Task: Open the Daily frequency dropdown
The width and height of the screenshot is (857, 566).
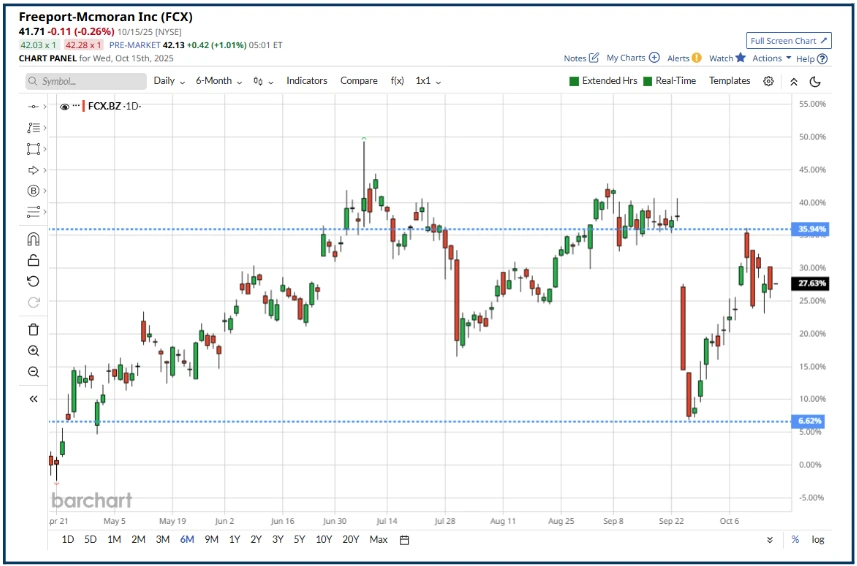Action: pyautogui.click(x=169, y=81)
